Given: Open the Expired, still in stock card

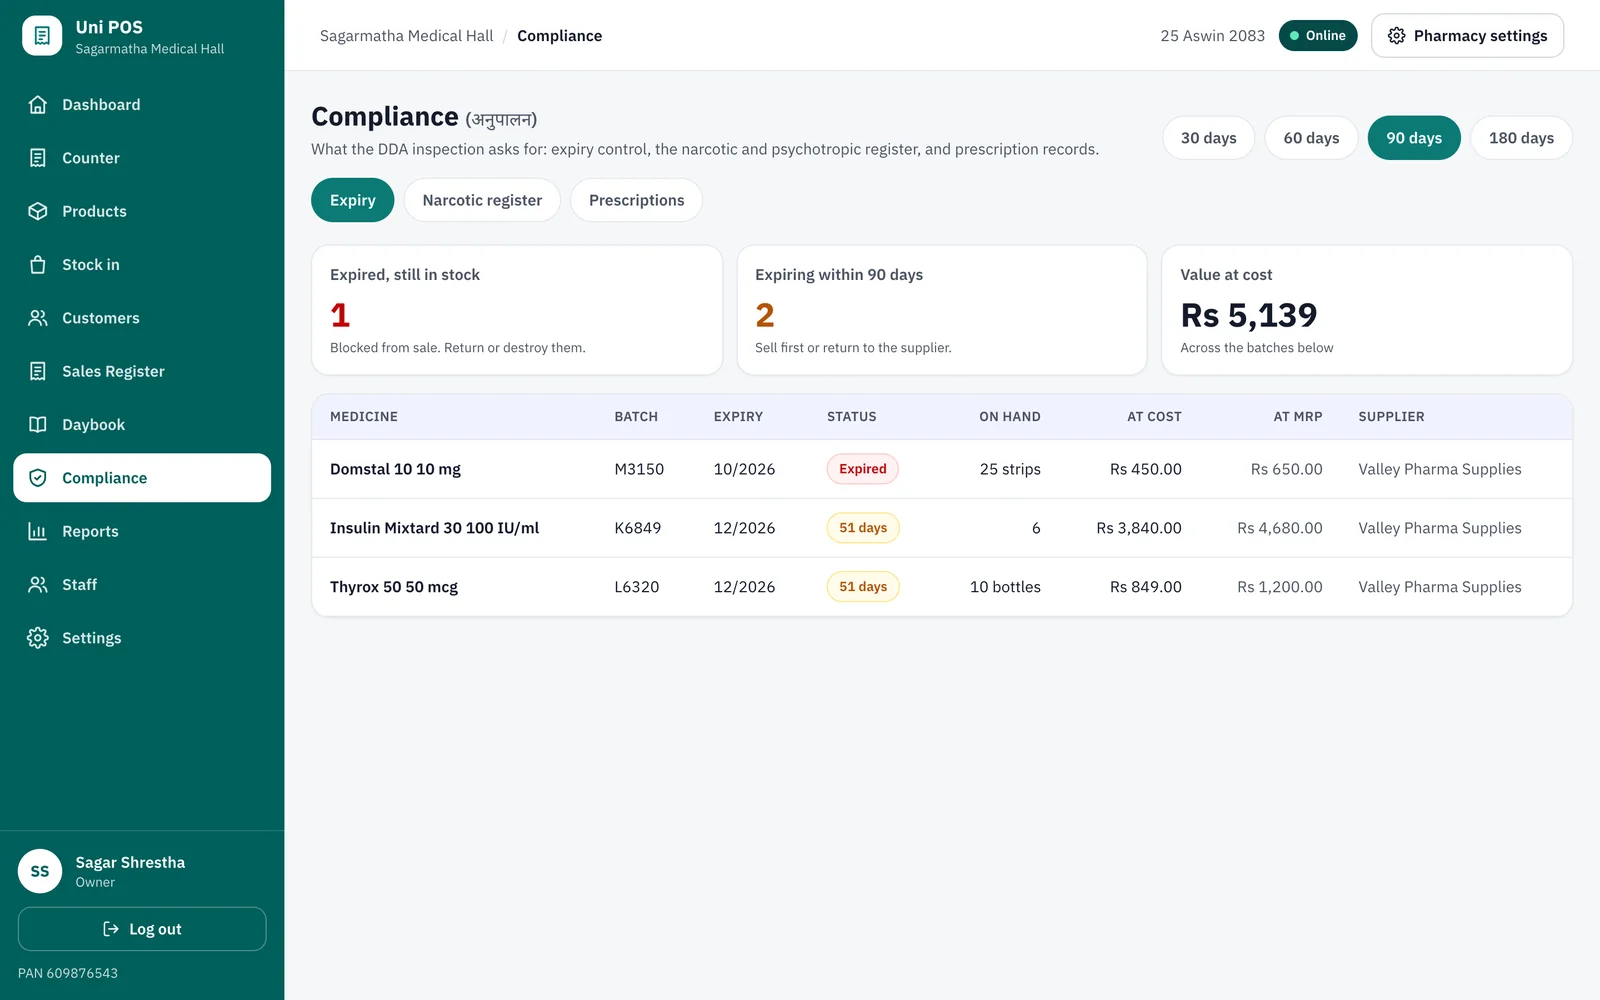Looking at the screenshot, I should [517, 310].
